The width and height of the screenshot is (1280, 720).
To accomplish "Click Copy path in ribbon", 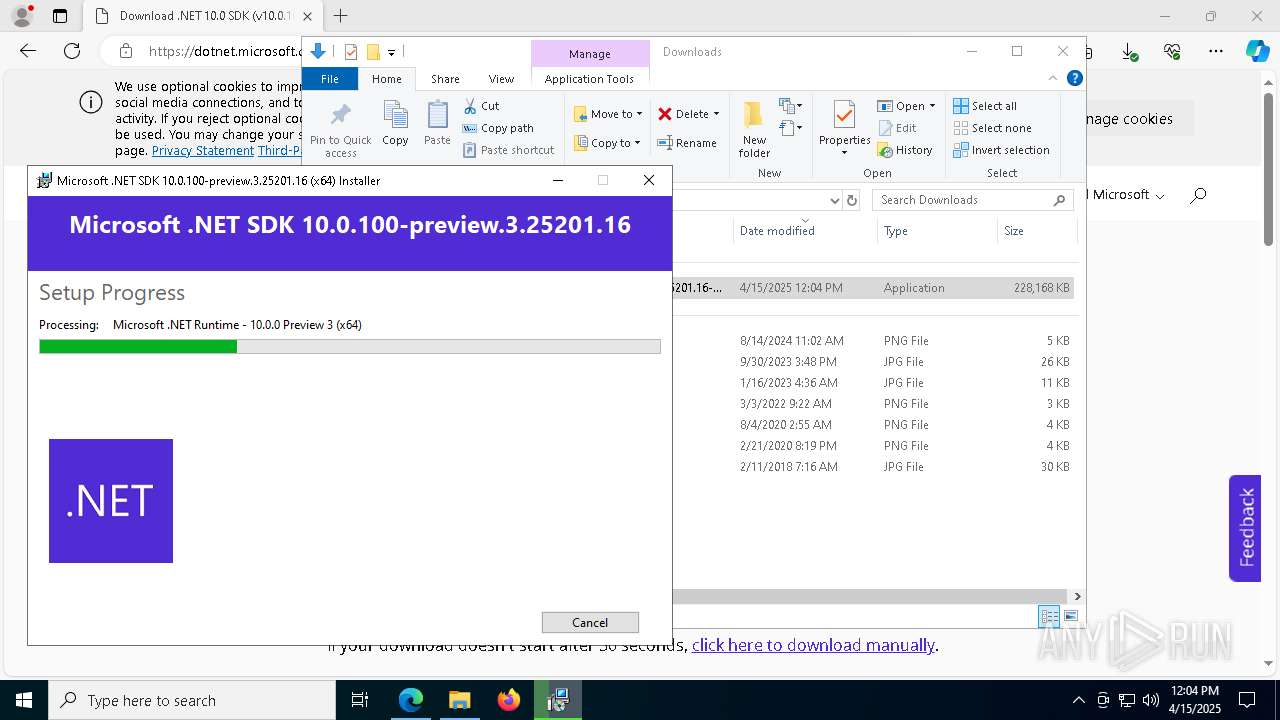I will 498,128.
